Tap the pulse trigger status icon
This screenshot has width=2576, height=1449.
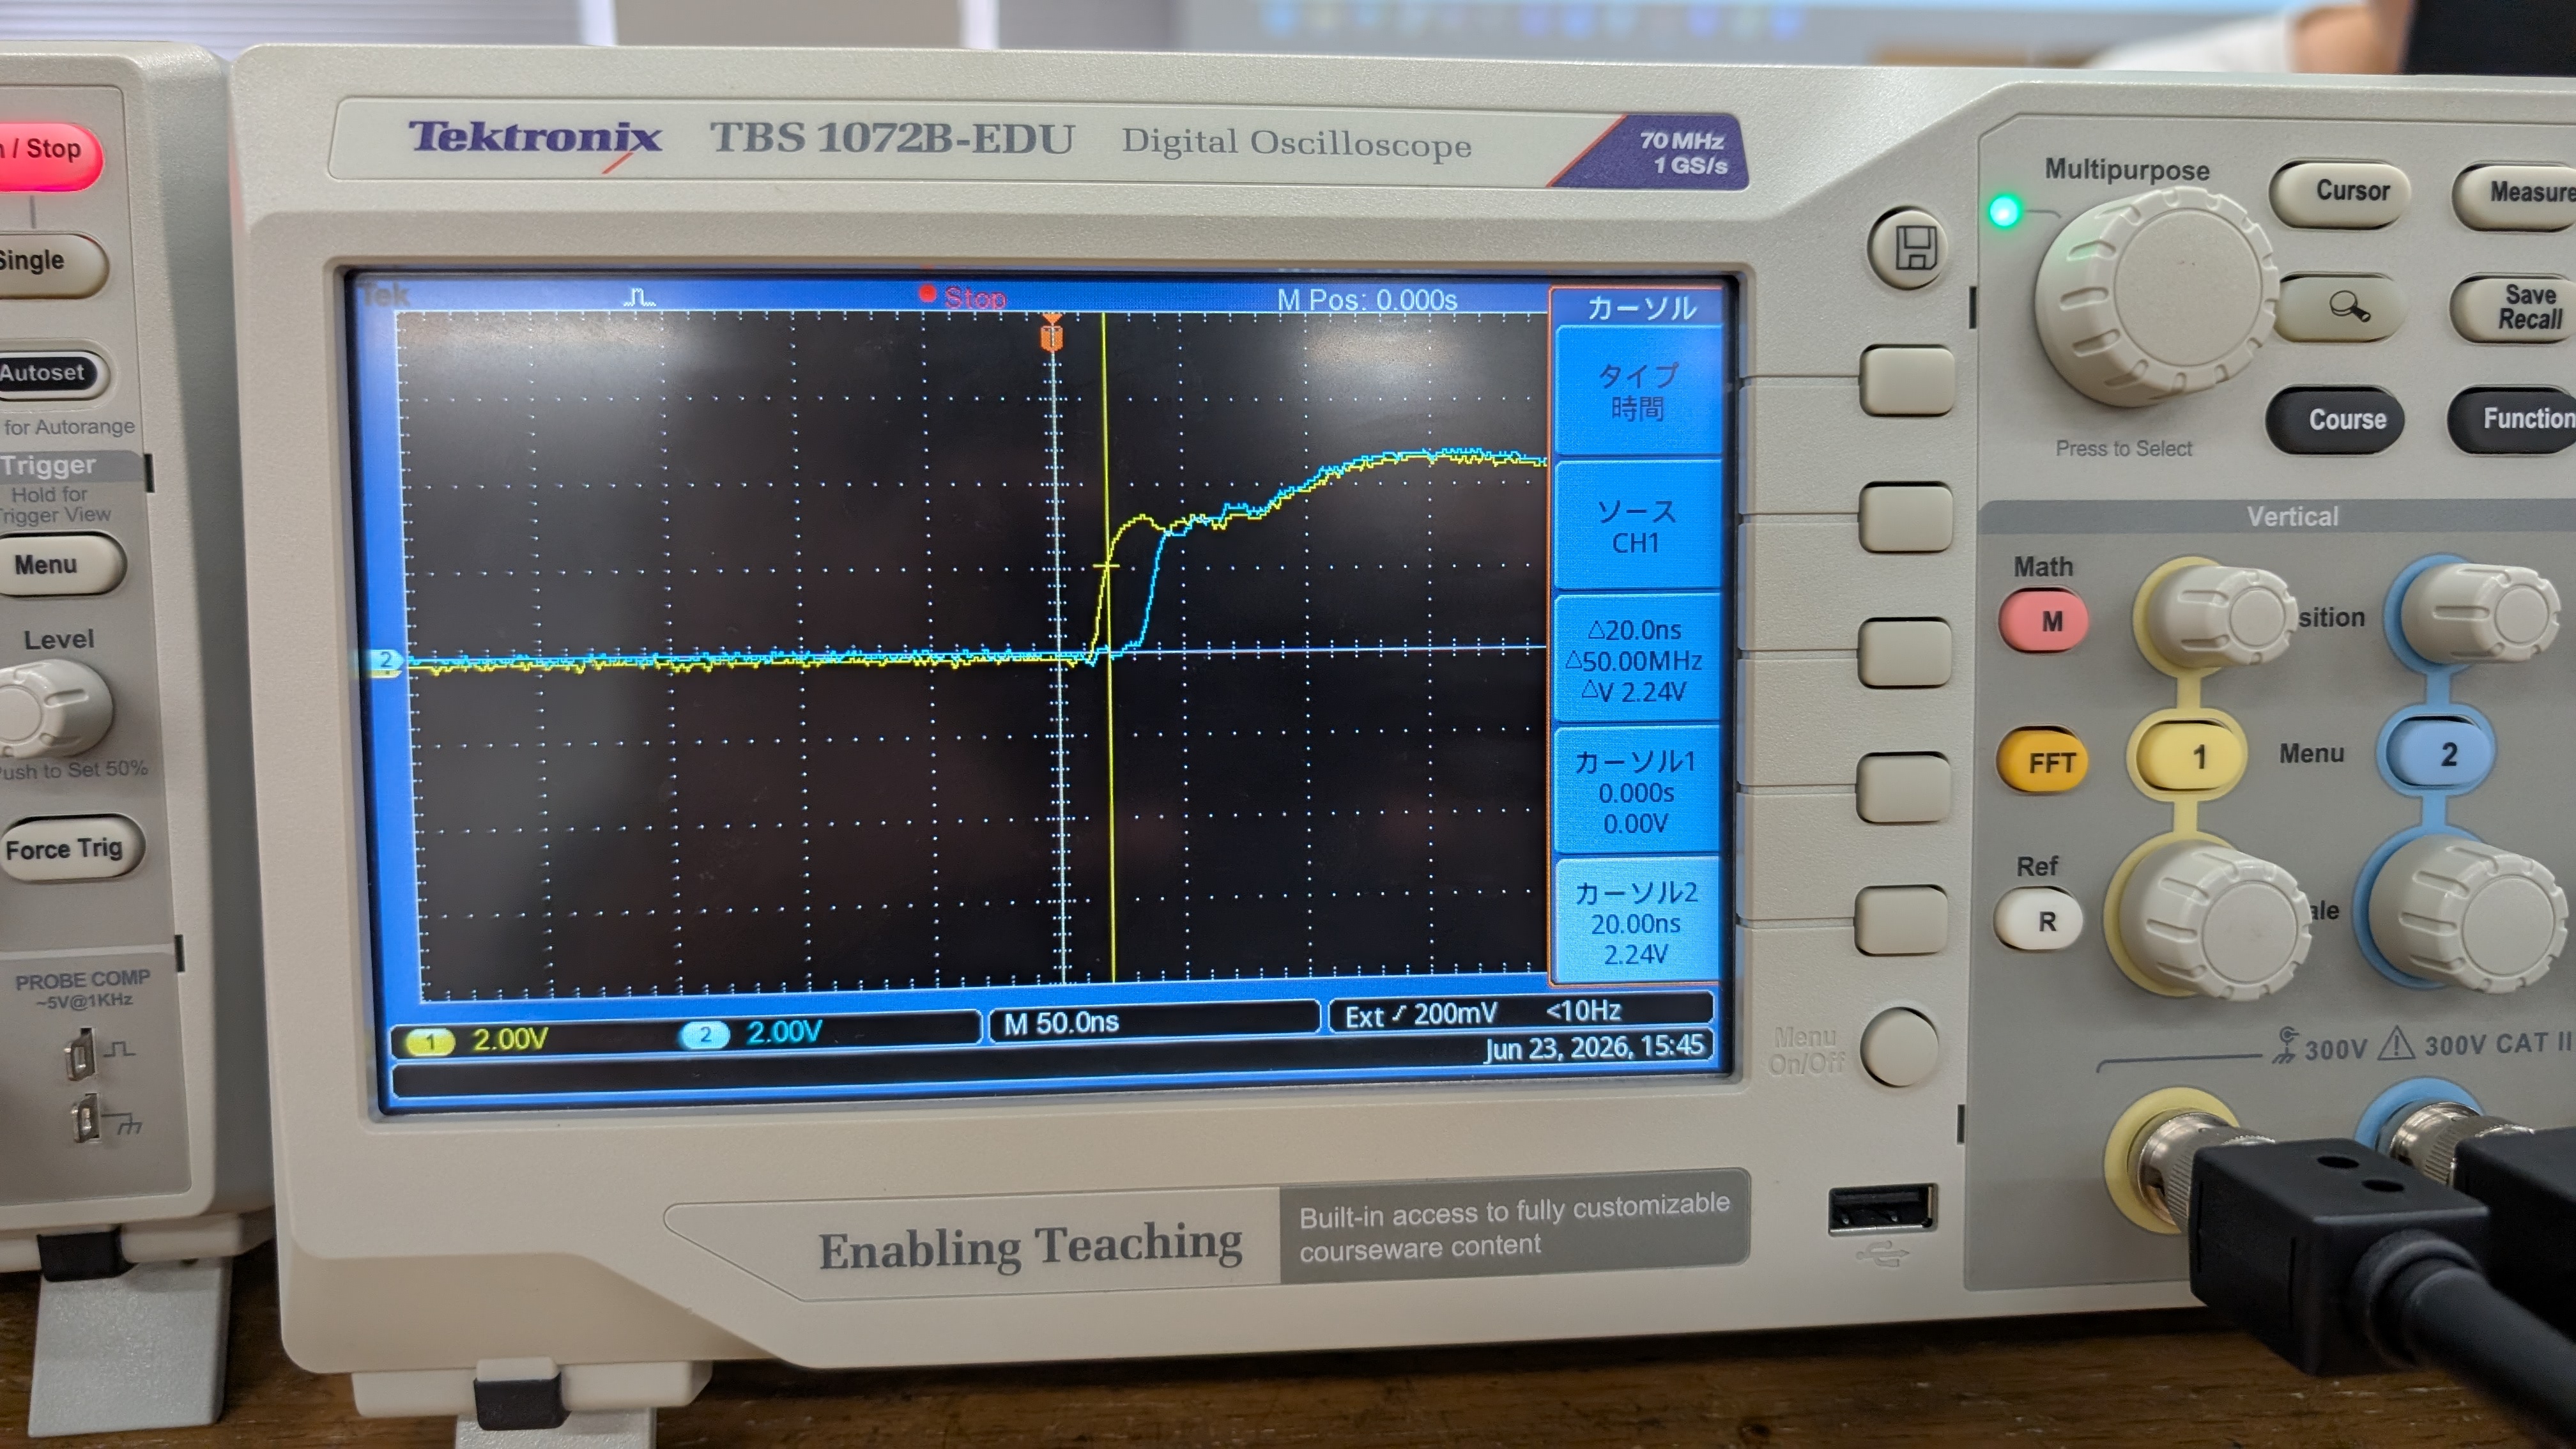[x=639, y=297]
